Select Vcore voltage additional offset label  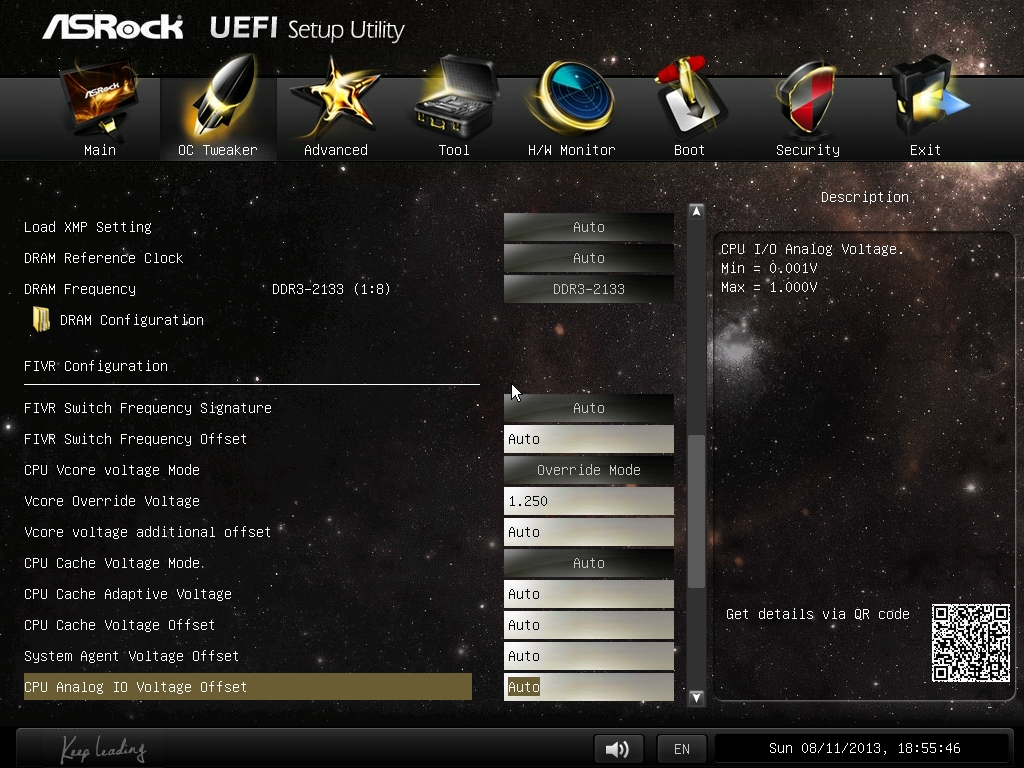point(147,532)
